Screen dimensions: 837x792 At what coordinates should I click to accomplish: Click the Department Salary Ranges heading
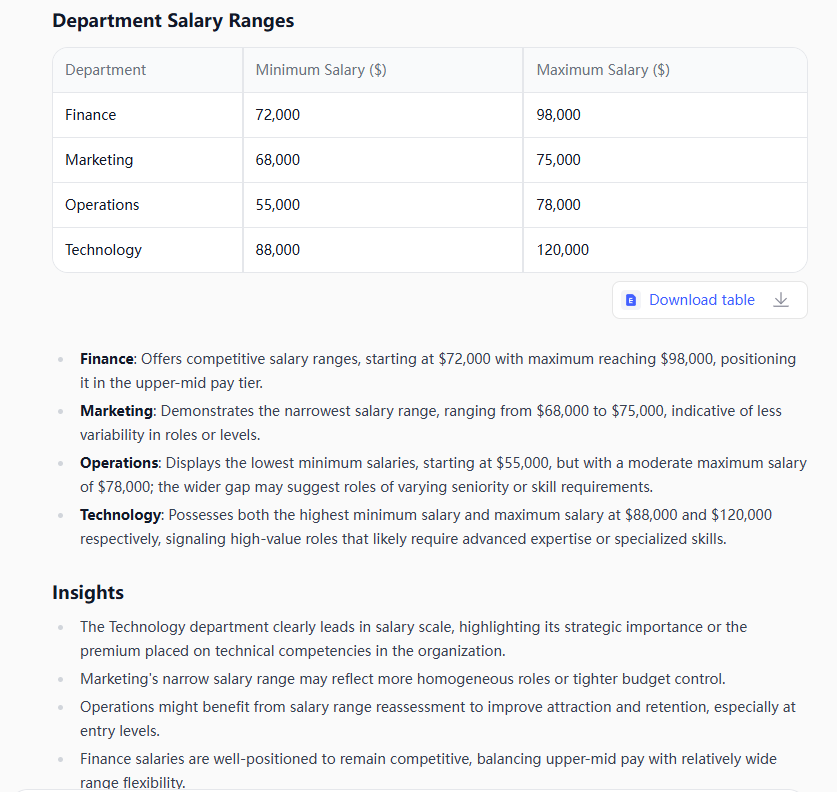[173, 21]
